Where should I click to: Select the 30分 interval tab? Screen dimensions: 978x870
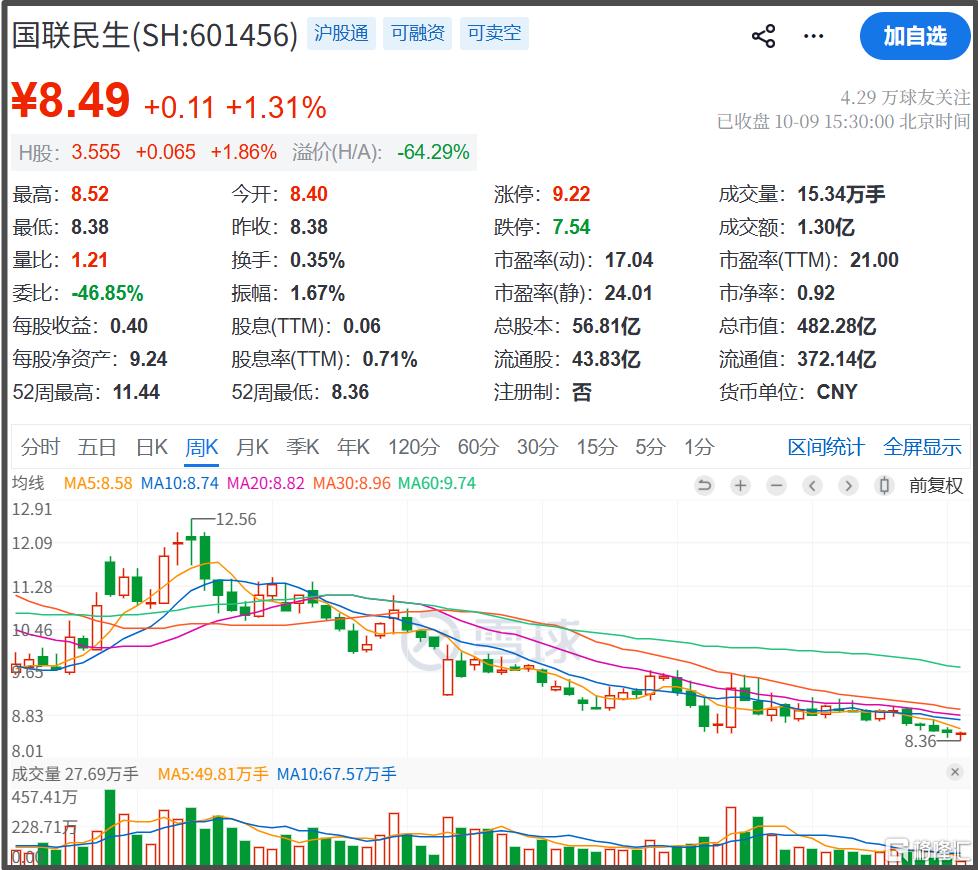pos(538,447)
